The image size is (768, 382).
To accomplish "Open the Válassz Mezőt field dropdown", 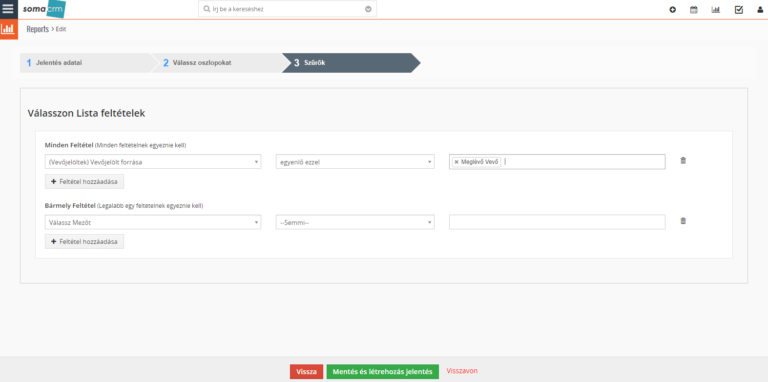I will [153, 222].
